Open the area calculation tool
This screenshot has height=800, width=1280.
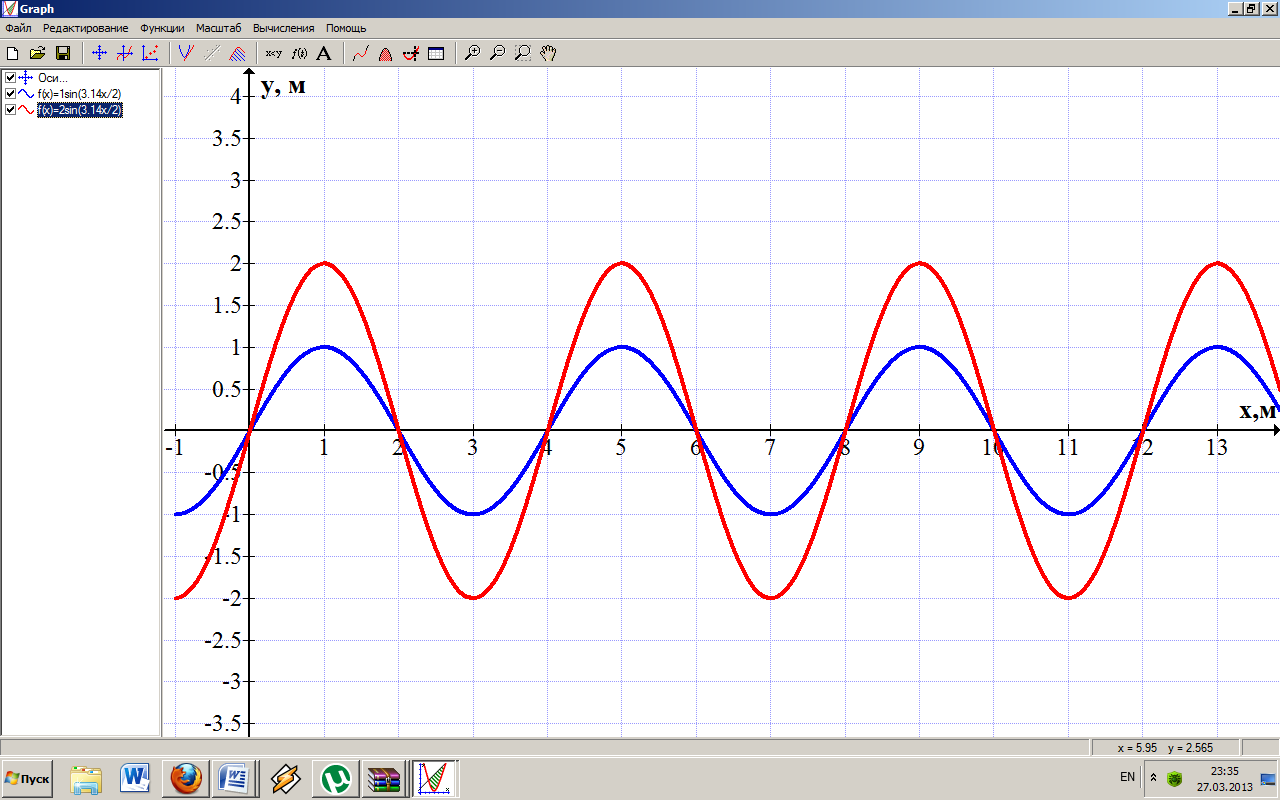pyautogui.click(x=385, y=53)
